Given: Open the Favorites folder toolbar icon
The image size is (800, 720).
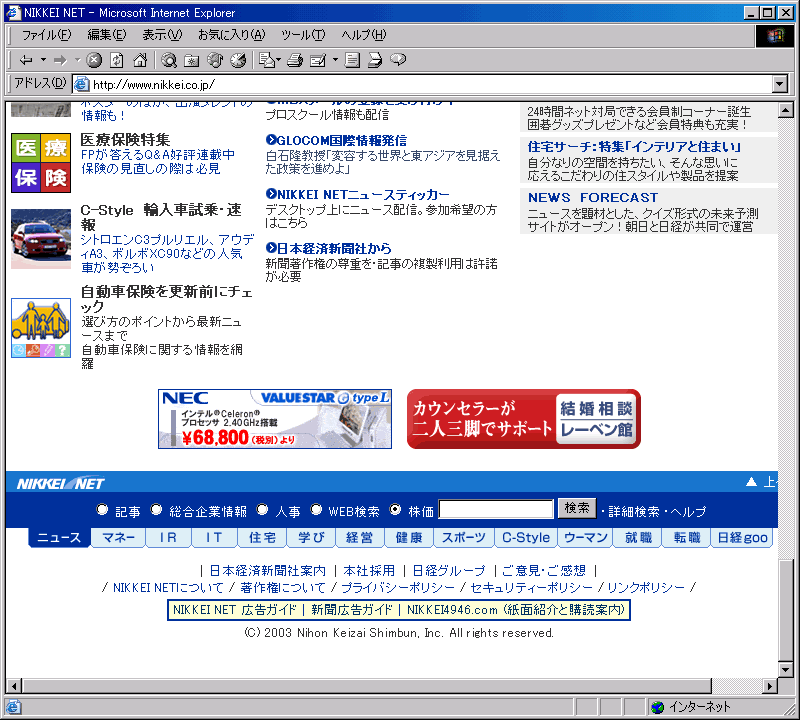Looking at the screenshot, I should click(x=191, y=60).
